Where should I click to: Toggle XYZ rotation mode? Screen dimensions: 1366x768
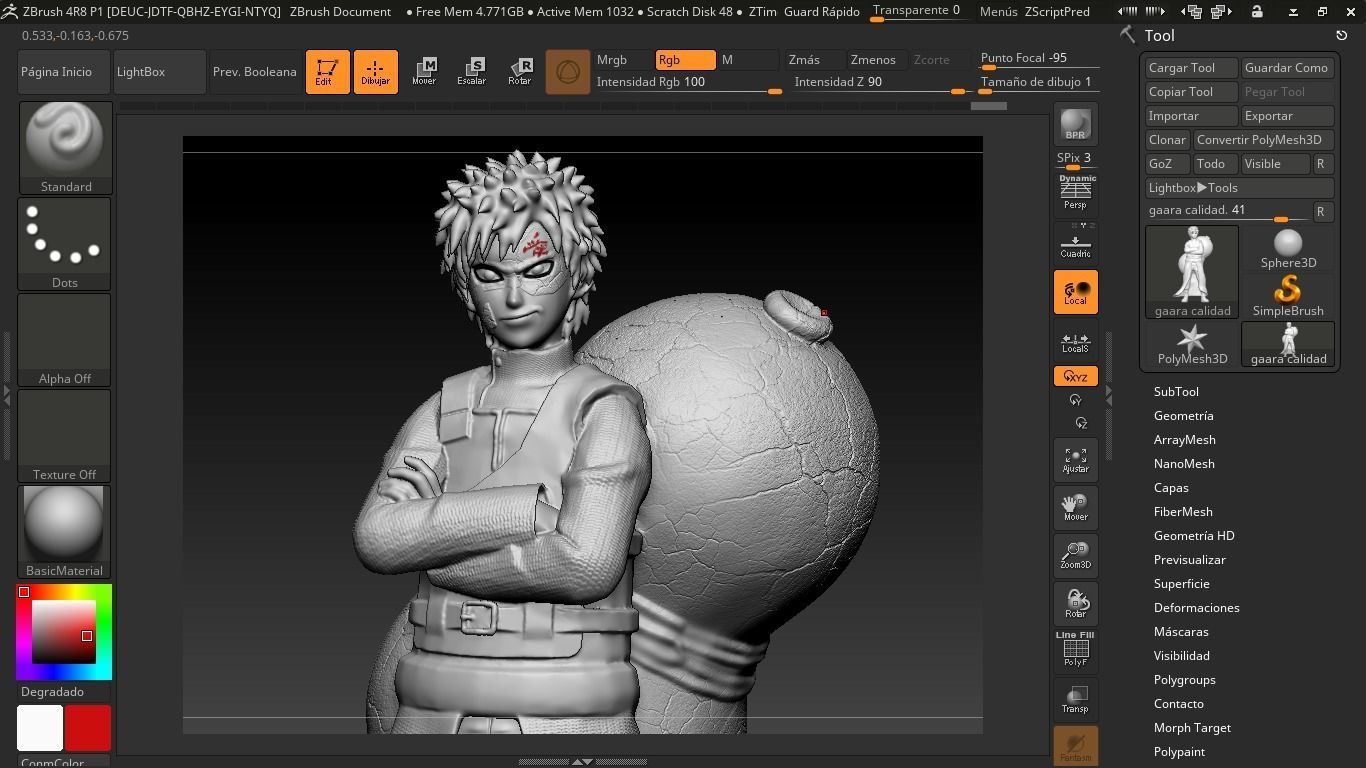pyautogui.click(x=1075, y=376)
